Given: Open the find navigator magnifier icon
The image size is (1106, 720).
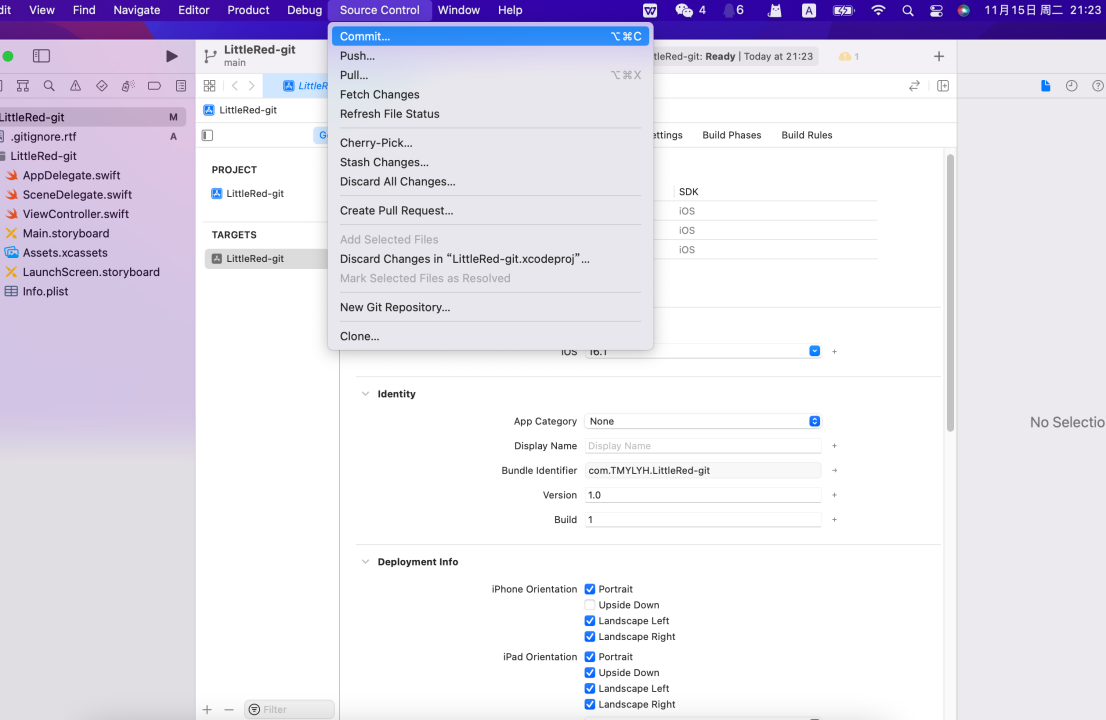Looking at the screenshot, I should (49, 86).
